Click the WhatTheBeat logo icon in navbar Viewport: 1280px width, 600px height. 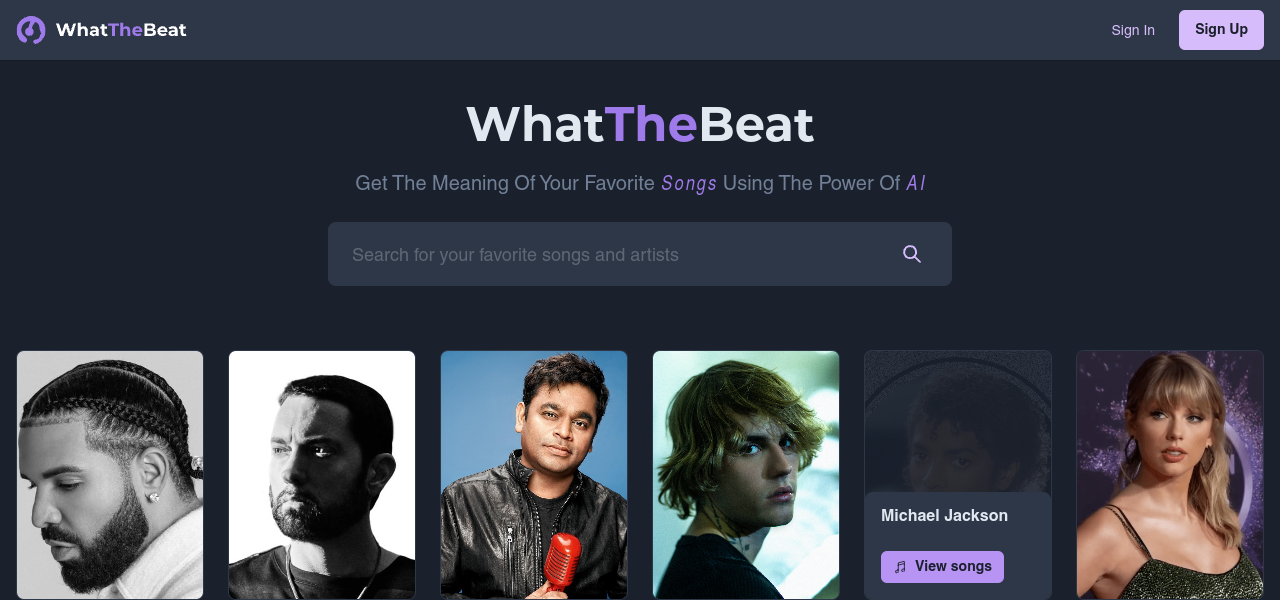(31, 30)
